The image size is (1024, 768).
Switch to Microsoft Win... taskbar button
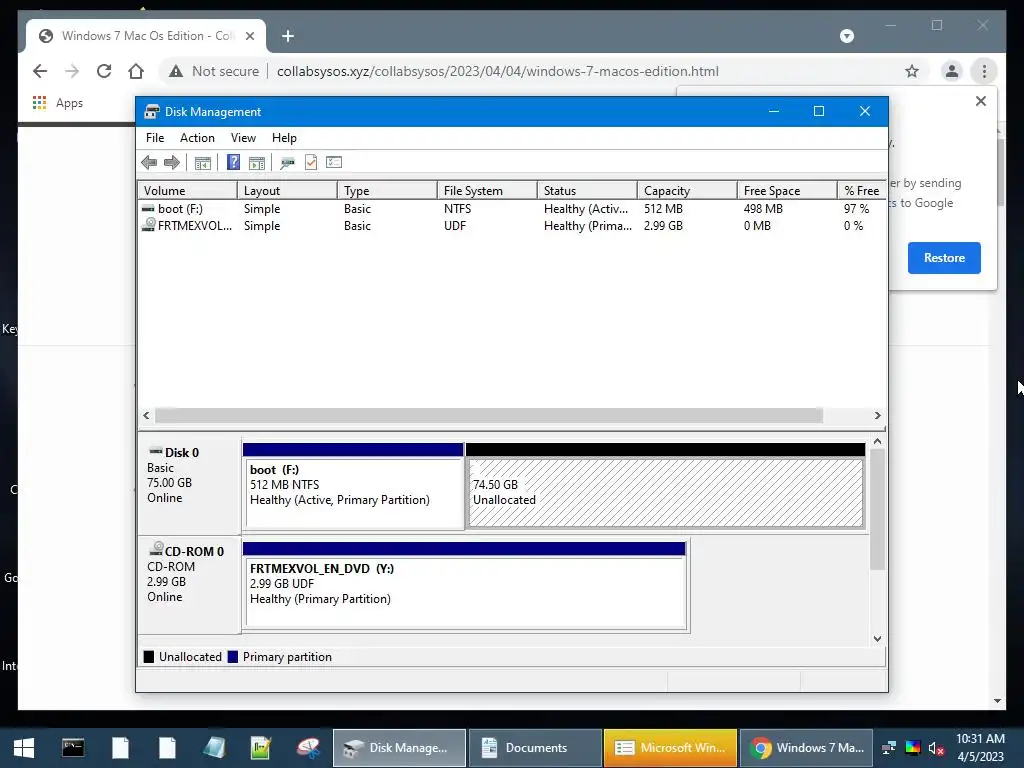coord(670,748)
